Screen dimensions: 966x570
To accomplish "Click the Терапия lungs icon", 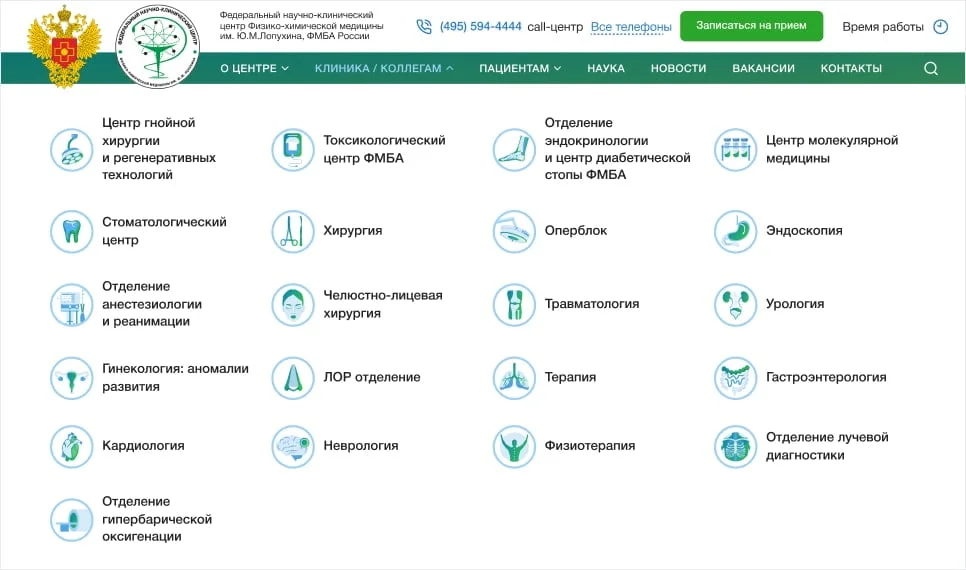I will pos(514,378).
